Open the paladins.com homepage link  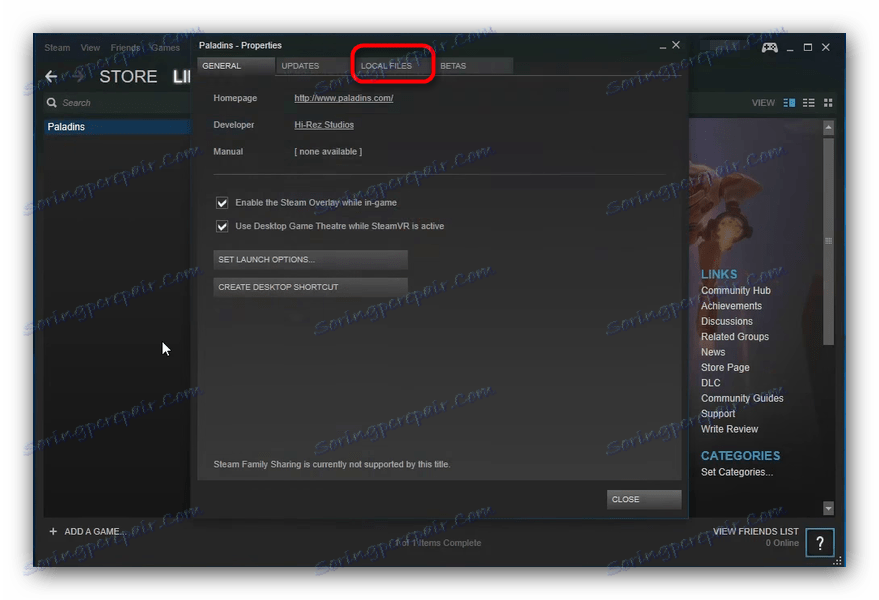[x=344, y=98]
